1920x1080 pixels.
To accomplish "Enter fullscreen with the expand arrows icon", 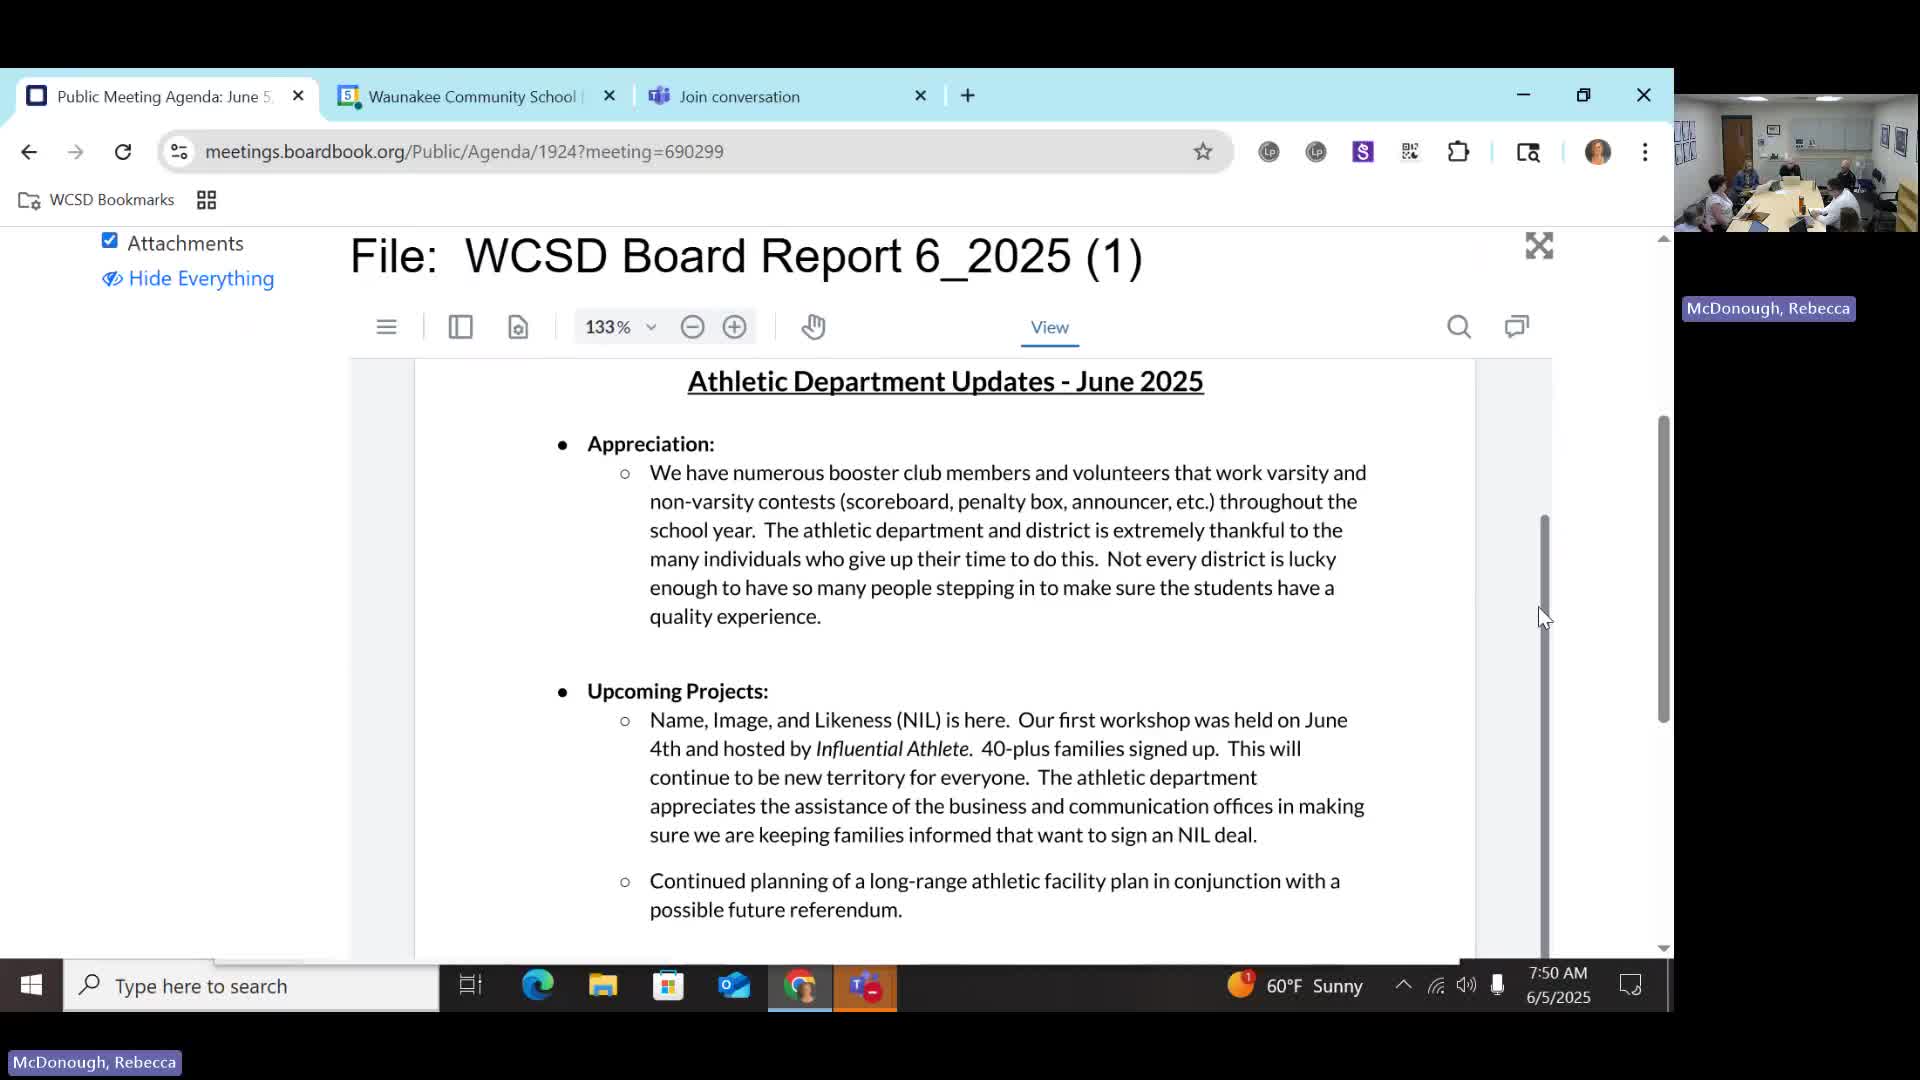I will pyautogui.click(x=1539, y=246).
